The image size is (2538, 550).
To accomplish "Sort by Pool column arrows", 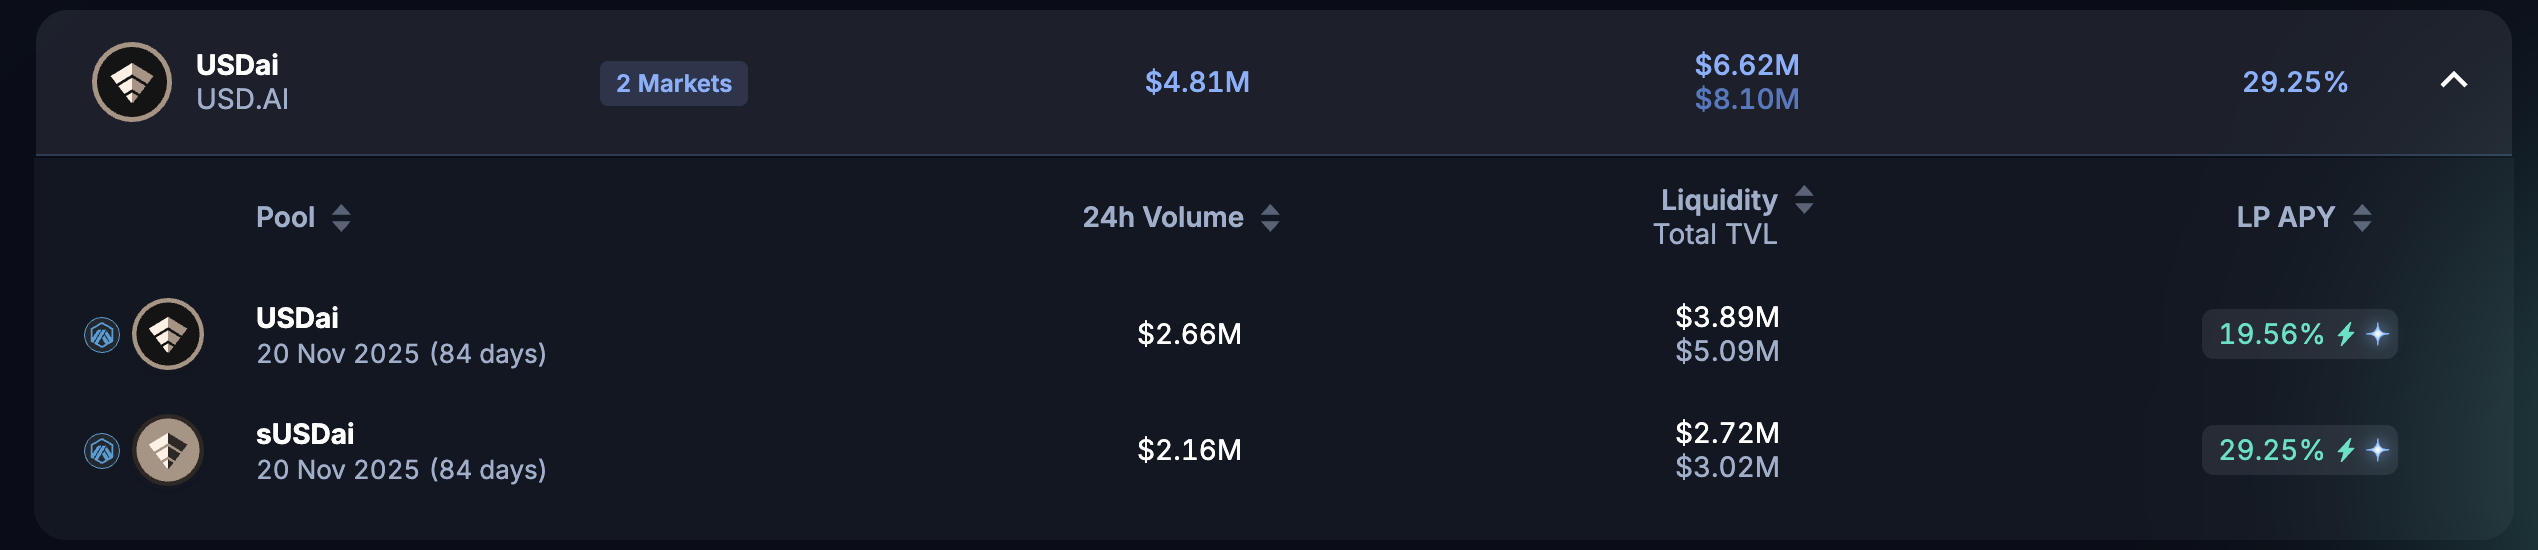I will point(341,218).
